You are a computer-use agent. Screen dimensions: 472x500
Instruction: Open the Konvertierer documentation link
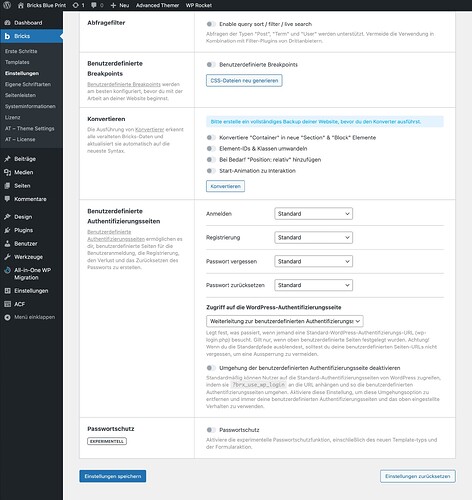[150, 129]
